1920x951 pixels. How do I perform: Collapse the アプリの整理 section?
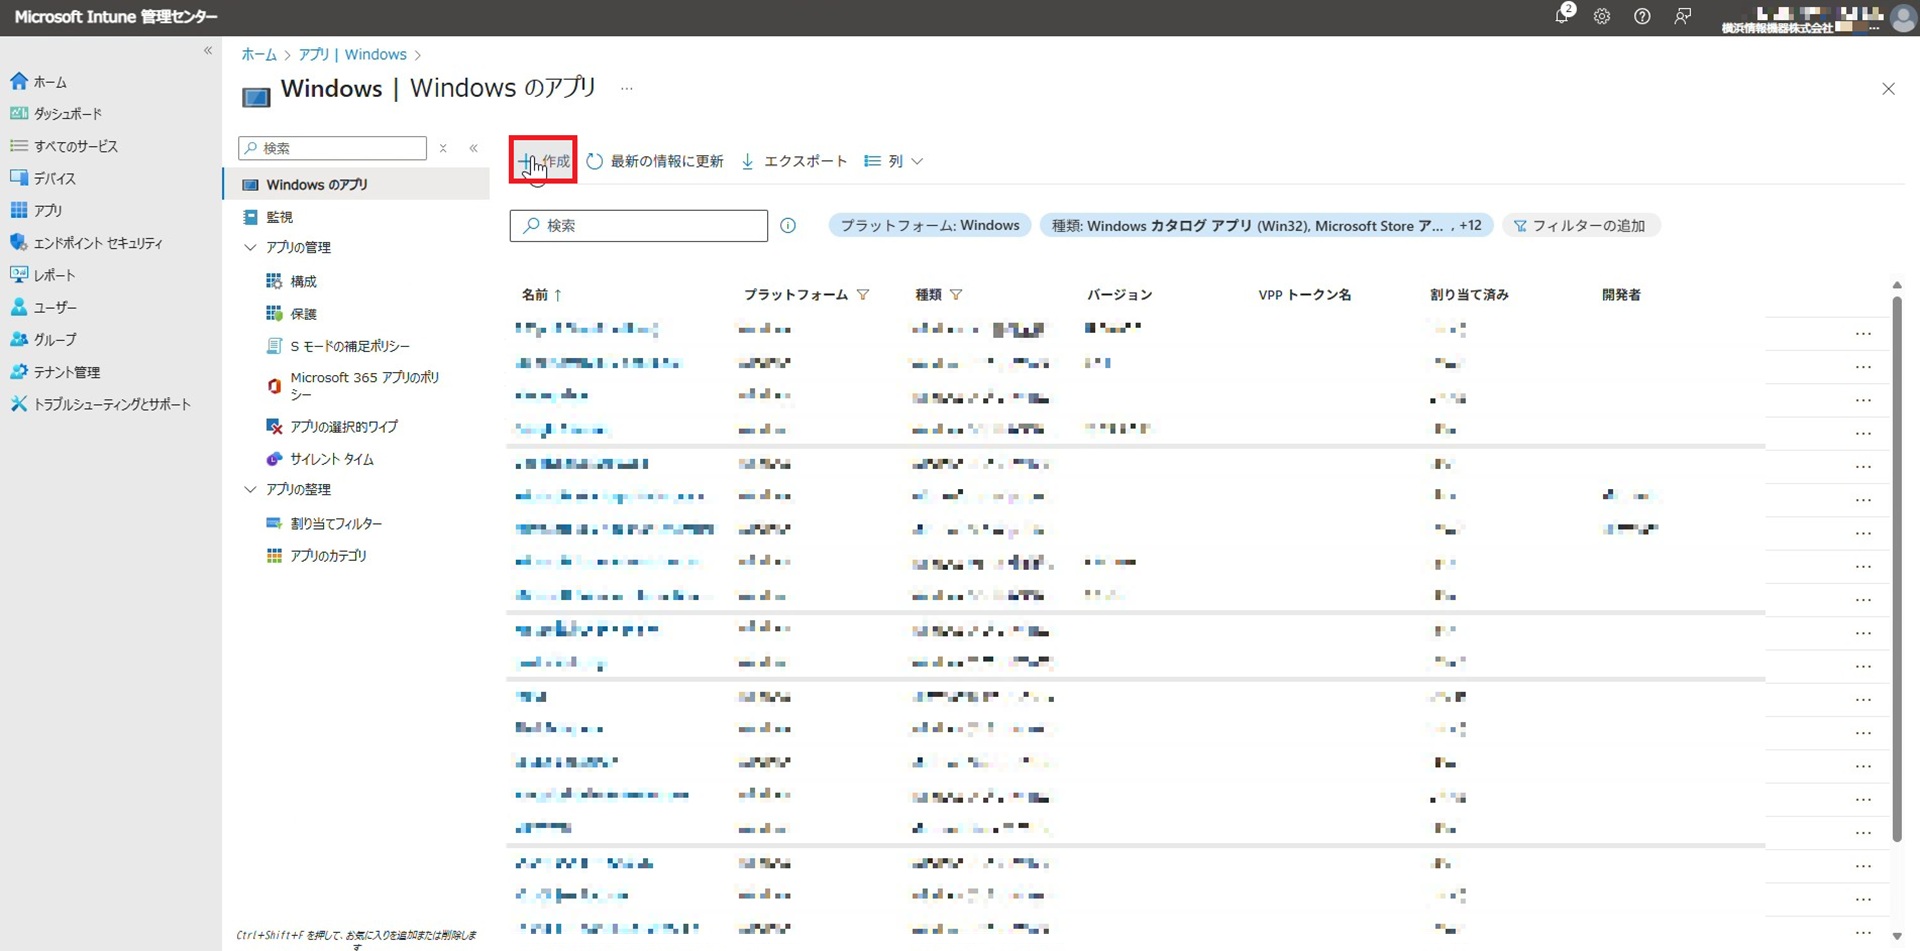click(251, 489)
